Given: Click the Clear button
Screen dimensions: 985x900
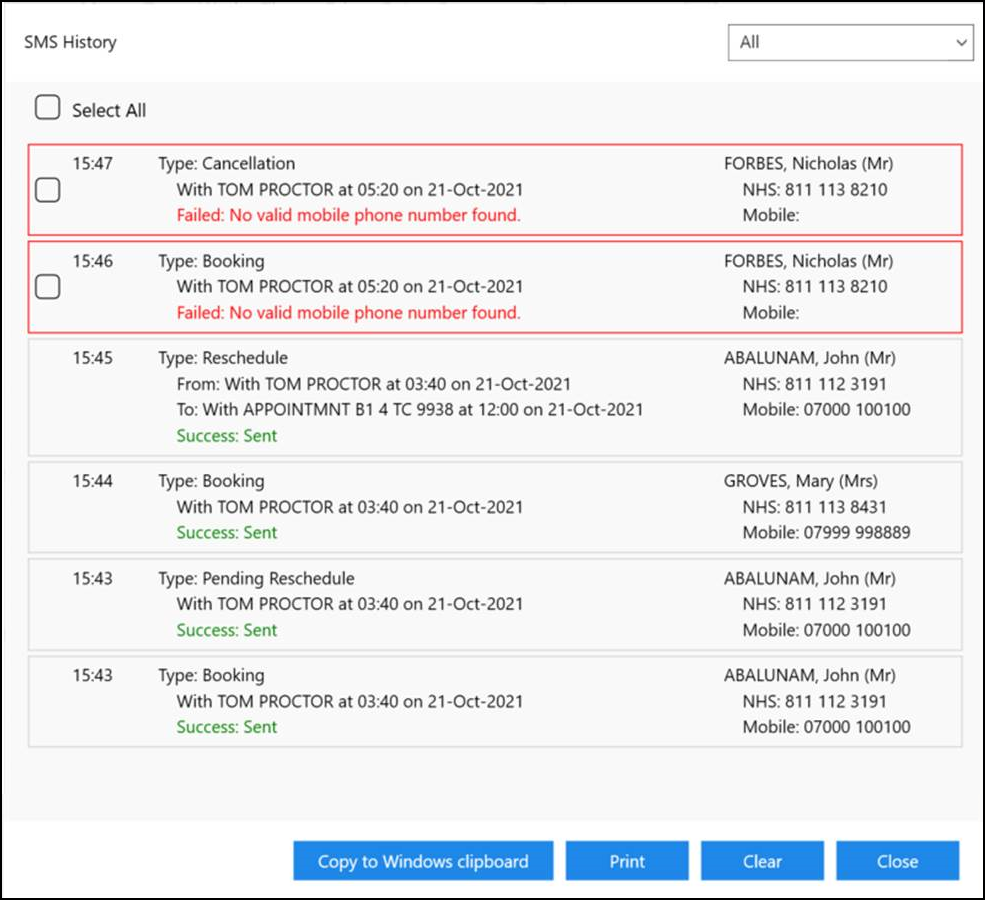Looking at the screenshot, I should [762, 861].
